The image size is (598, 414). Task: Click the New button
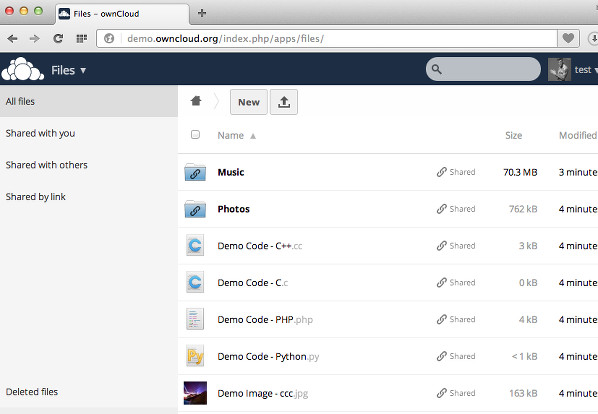(x=249, y=102)
